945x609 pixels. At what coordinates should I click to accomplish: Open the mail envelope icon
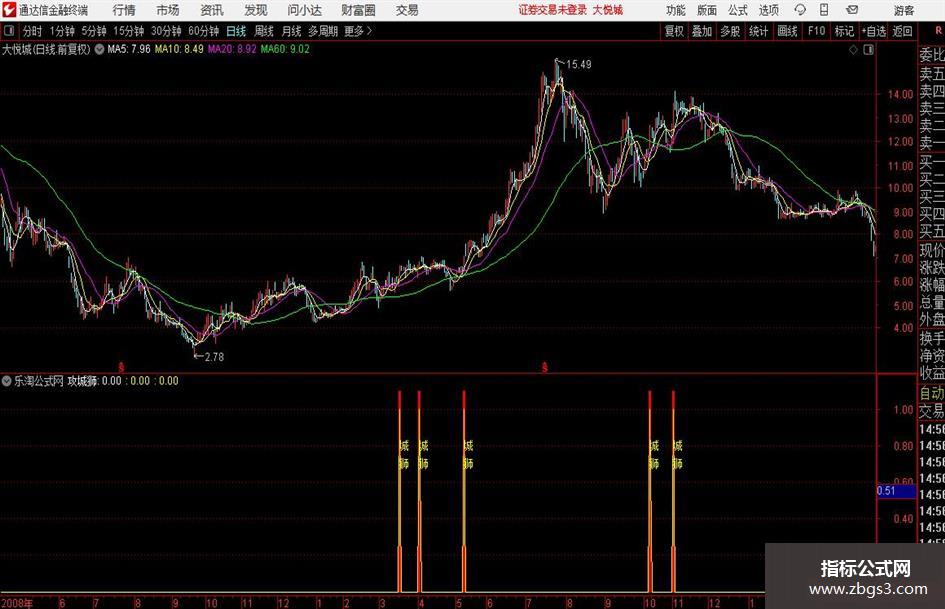(852, 10)
